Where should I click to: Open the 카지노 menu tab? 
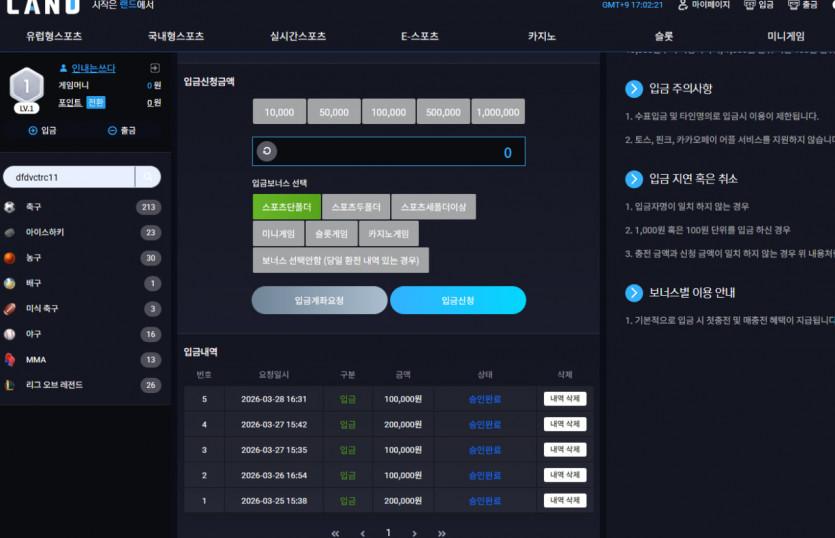pyautogui.click(x=542, y=36)
